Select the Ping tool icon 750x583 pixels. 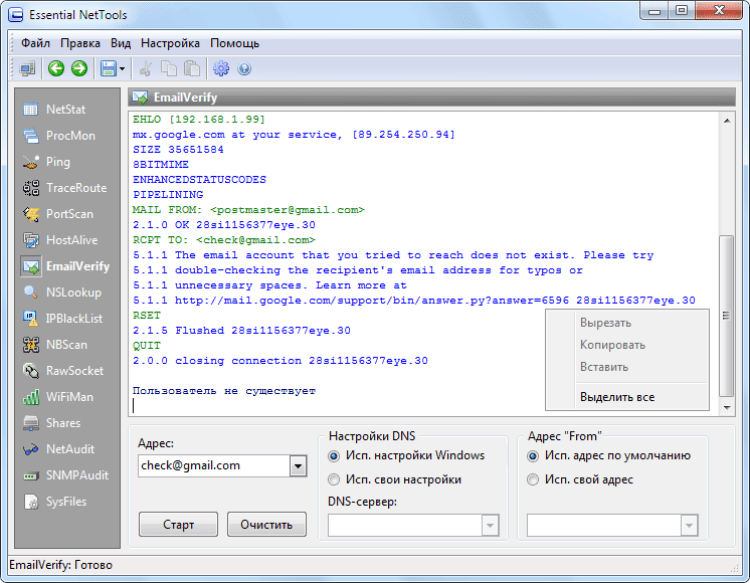(x=31, y=162)
